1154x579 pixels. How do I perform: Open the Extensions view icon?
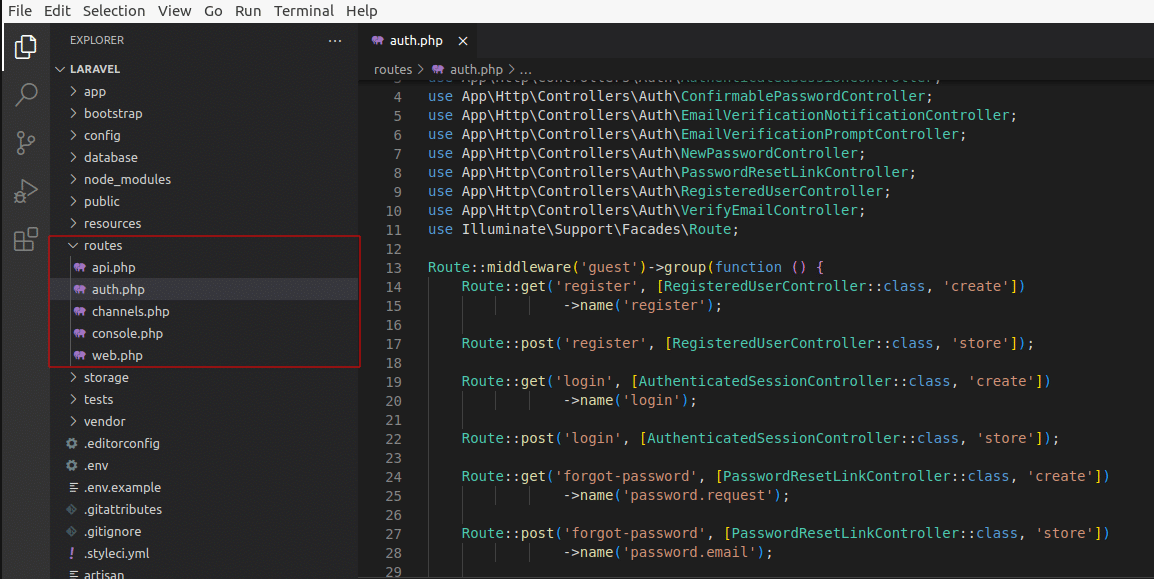(x=26, y=240)
